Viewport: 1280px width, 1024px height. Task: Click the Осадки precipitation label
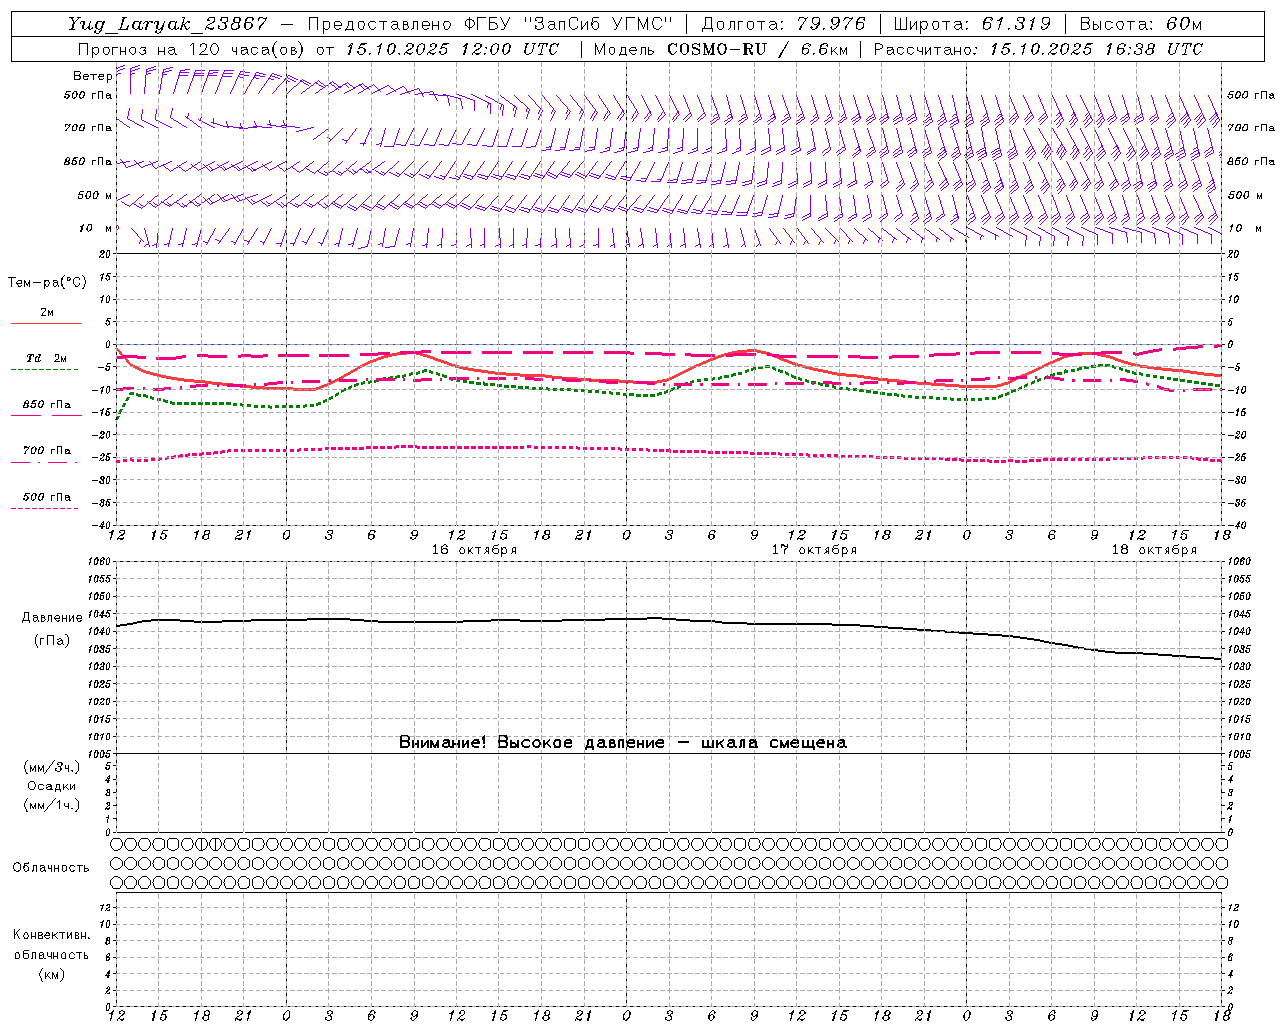coord(51,786)
